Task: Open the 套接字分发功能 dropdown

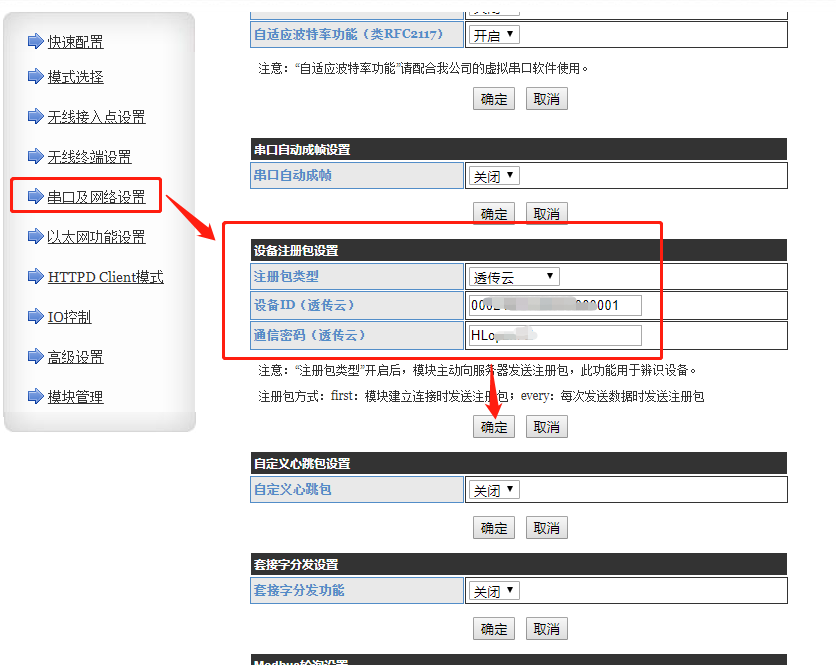Action: [x=494, y=591]
